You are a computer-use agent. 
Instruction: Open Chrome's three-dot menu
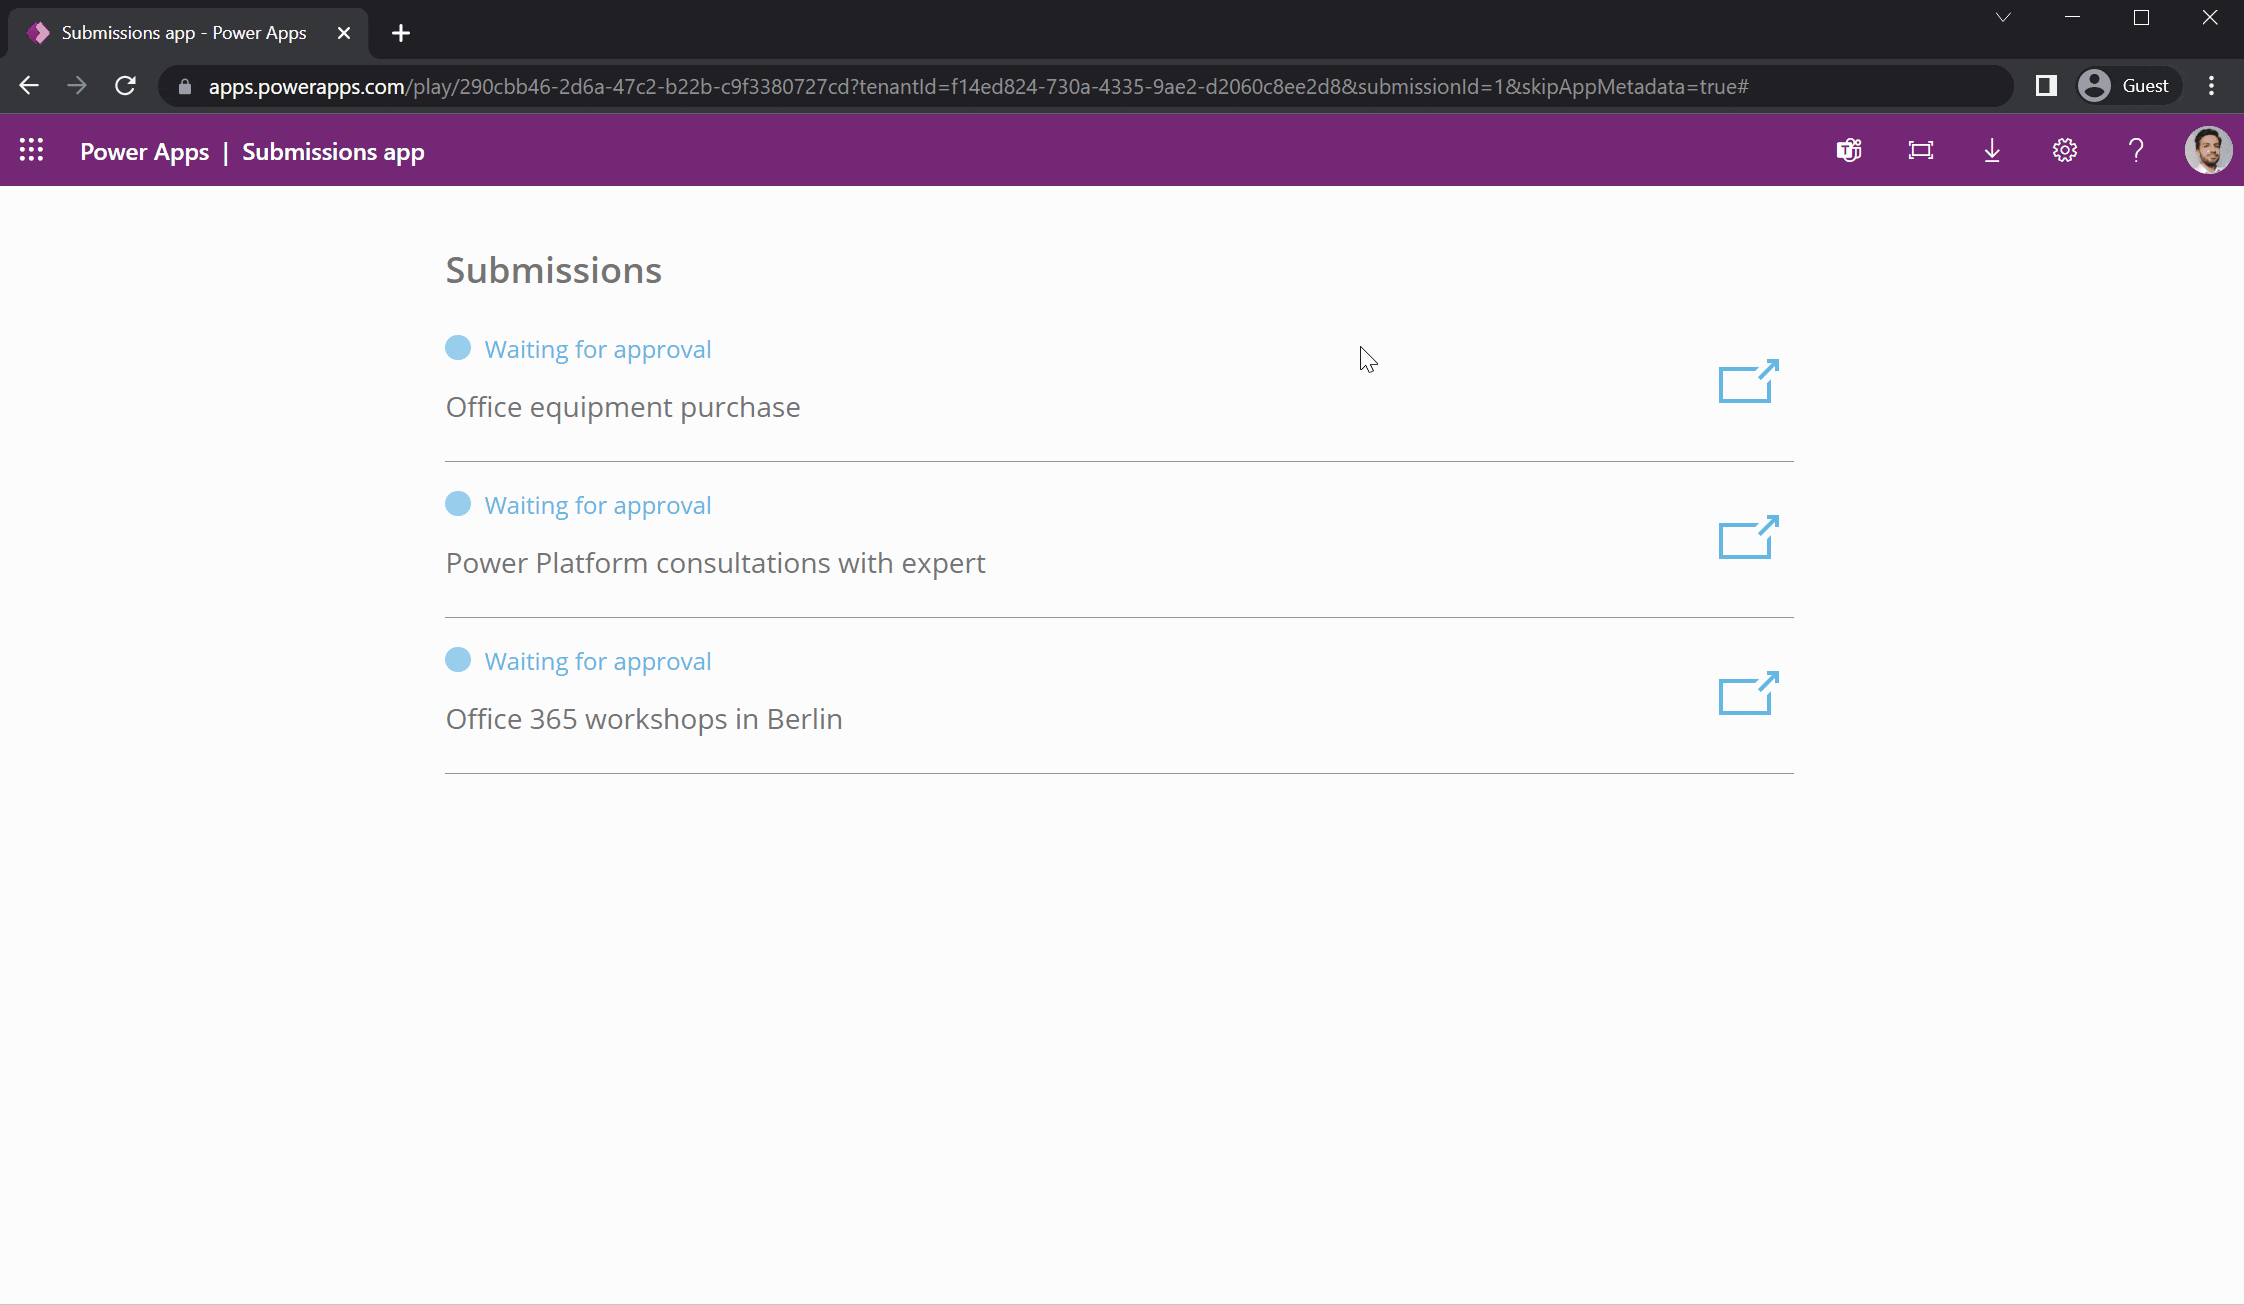pyautogui.click(x=2211, y=86)
